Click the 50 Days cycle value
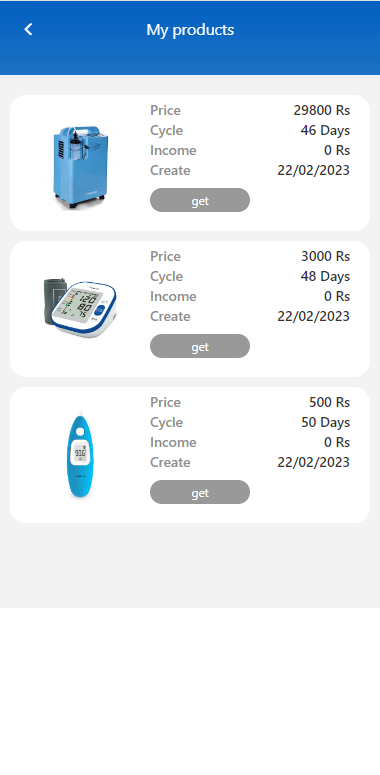 (x=326, y=423)
